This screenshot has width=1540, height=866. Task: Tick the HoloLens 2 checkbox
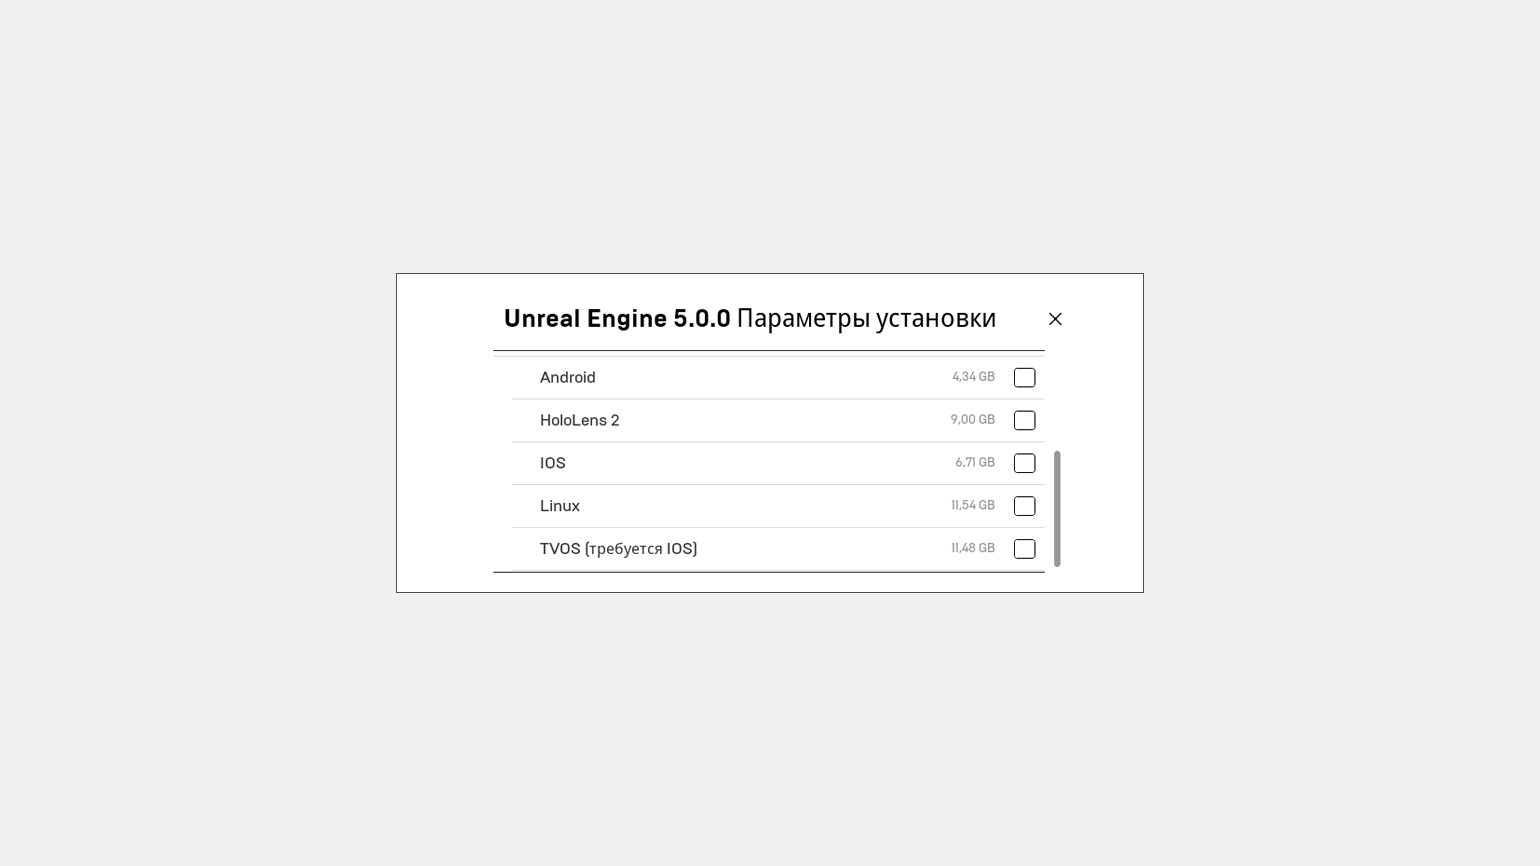pyautogui.click(x=1024, y=421)
